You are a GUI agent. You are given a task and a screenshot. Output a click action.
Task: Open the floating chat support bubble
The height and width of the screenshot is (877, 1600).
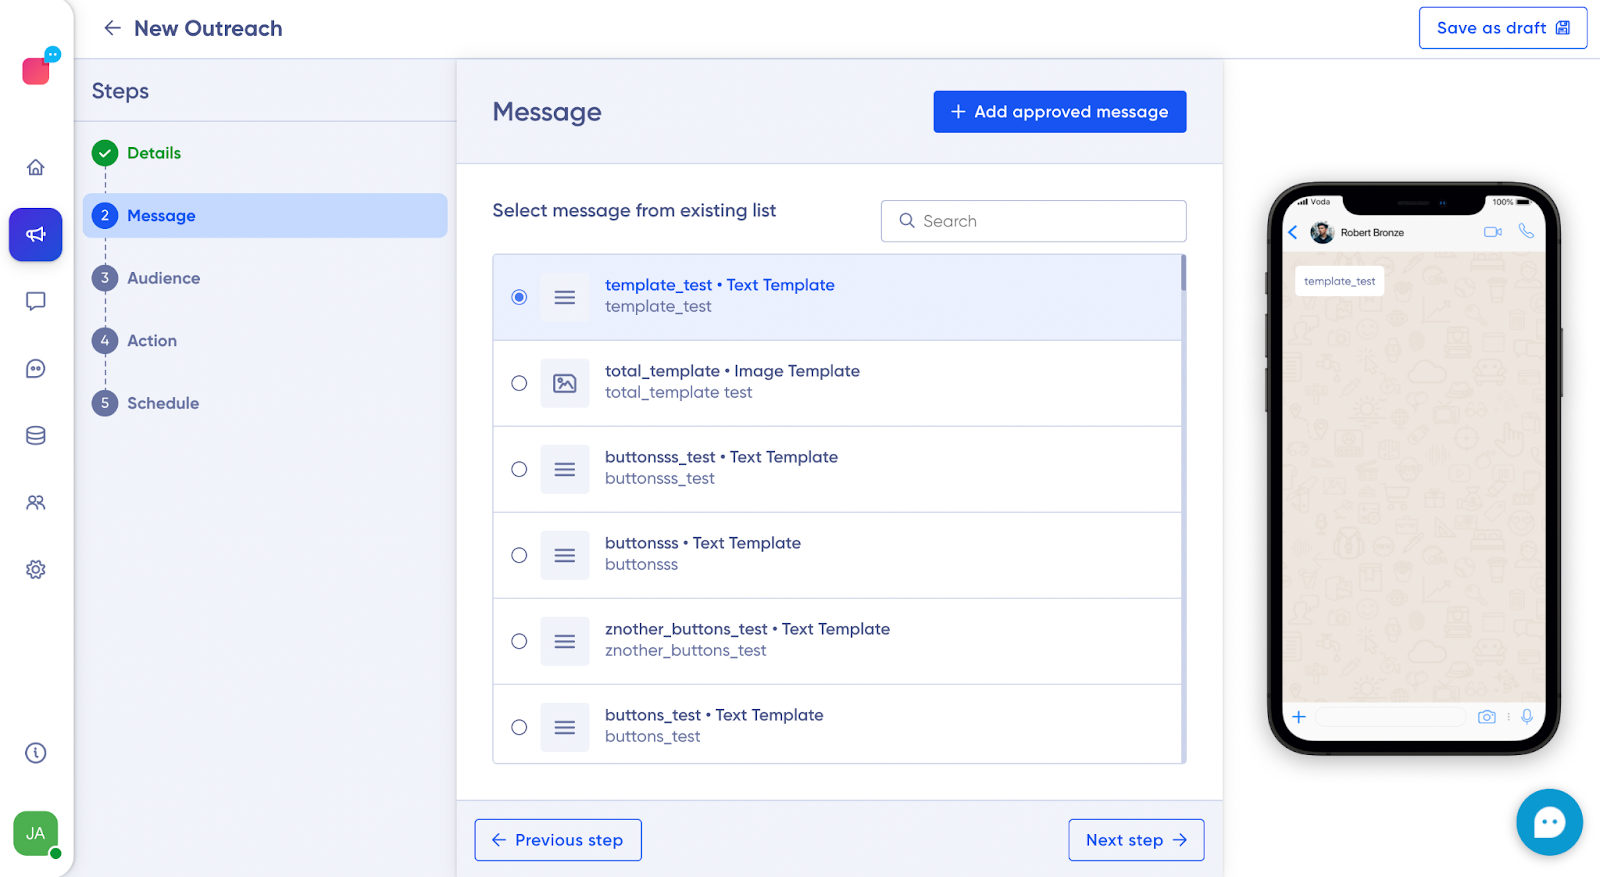click(x=1549, y=823)
